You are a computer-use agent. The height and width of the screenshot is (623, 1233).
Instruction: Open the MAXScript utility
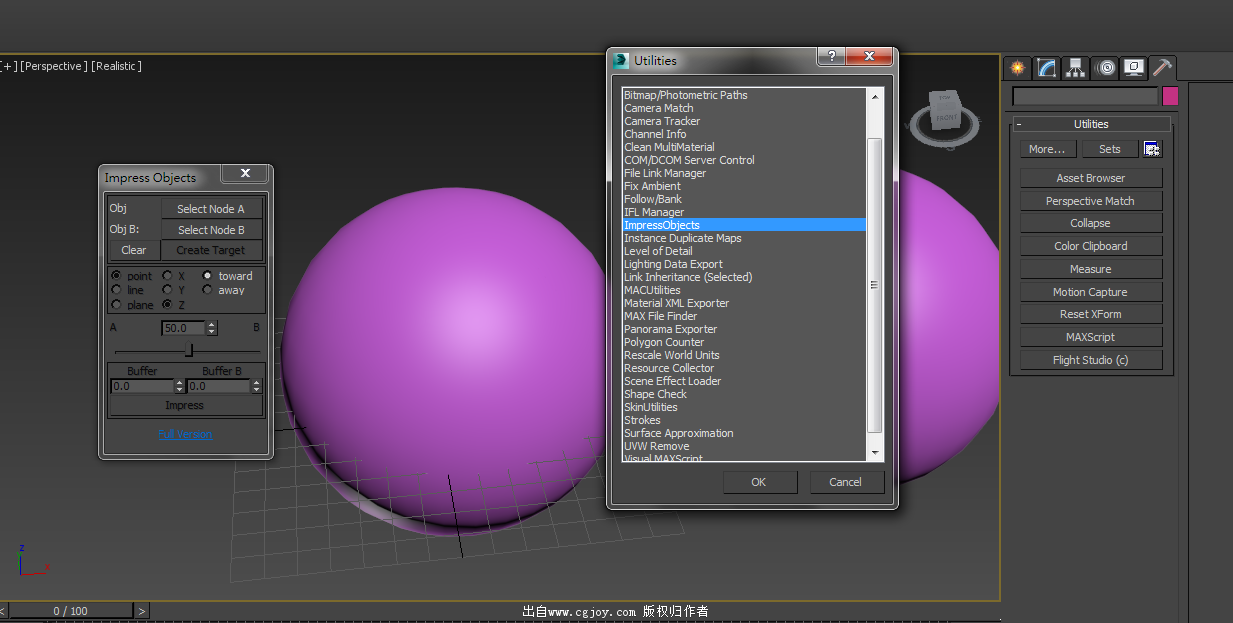(x=1091, y=337)
